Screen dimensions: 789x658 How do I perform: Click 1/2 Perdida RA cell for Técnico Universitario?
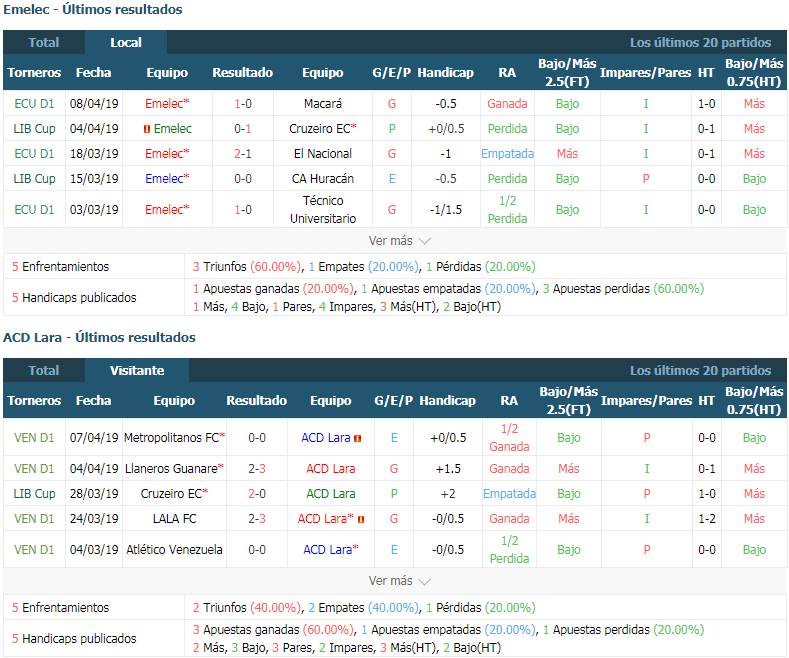point(507,209)
